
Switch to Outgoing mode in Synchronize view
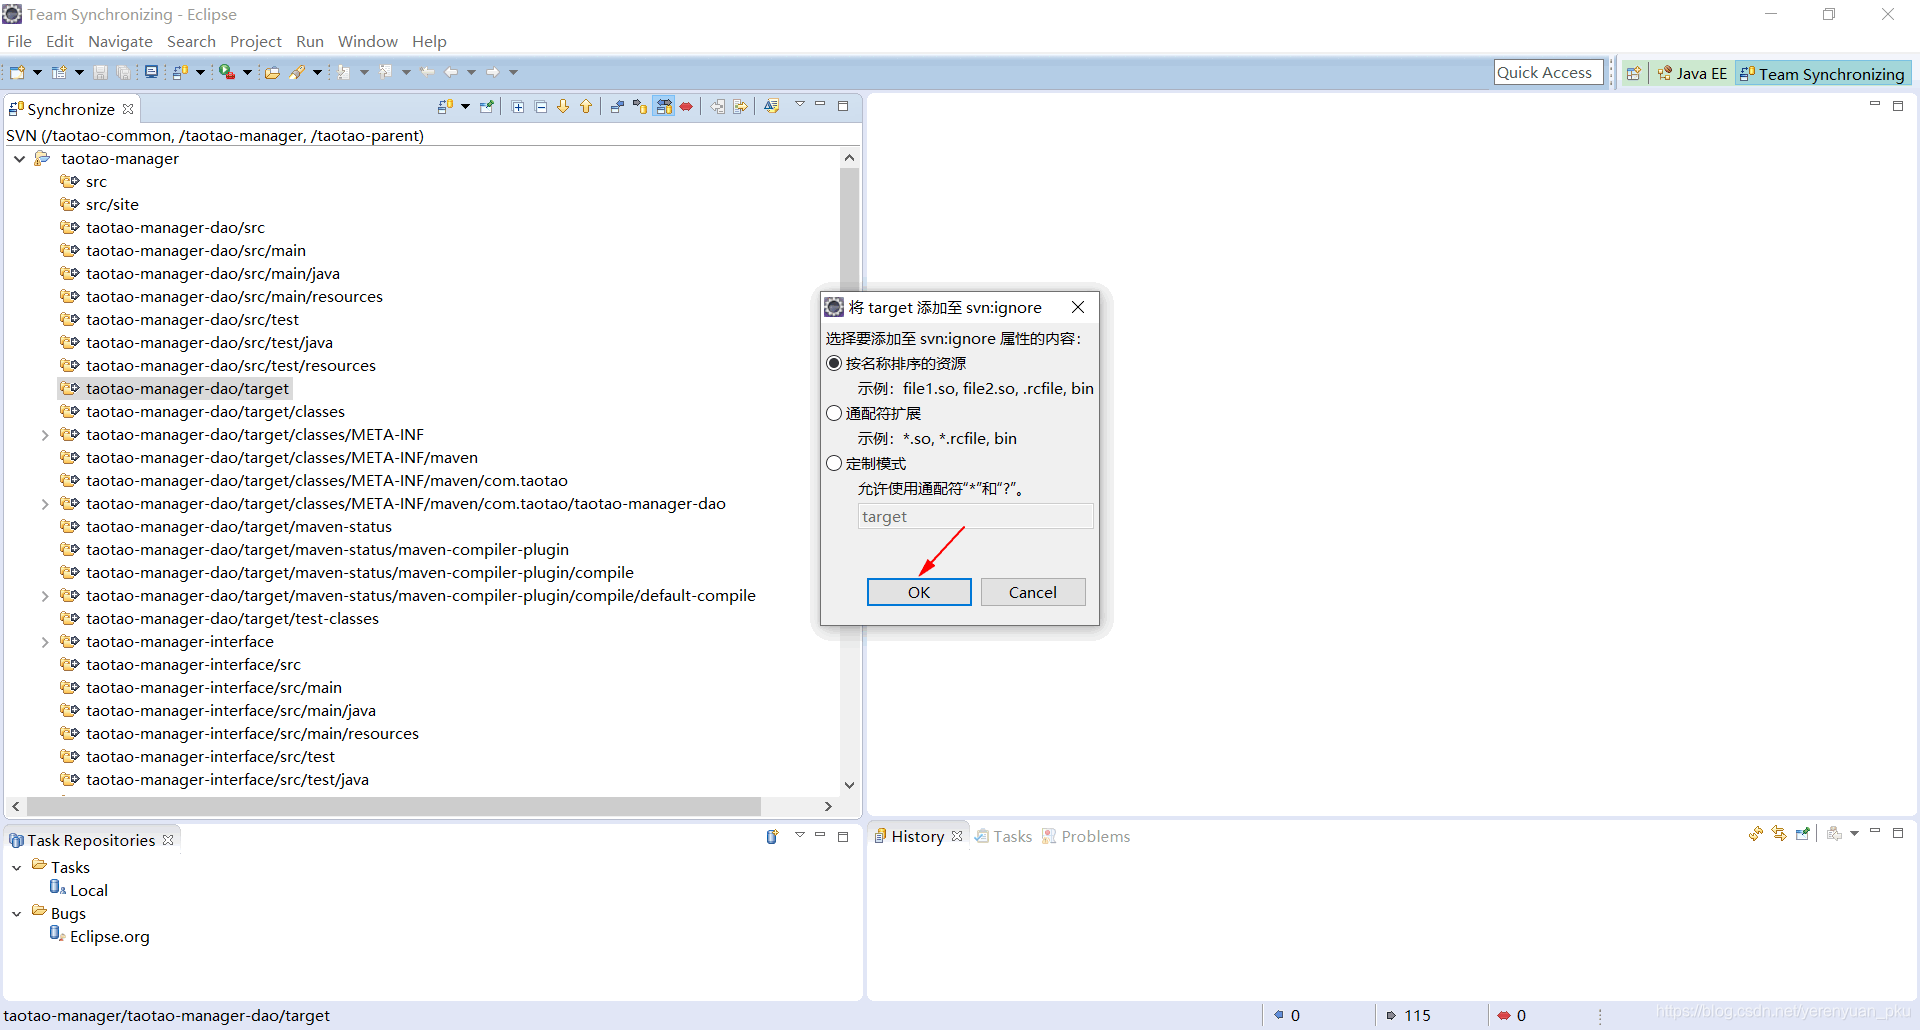point(640,106)
